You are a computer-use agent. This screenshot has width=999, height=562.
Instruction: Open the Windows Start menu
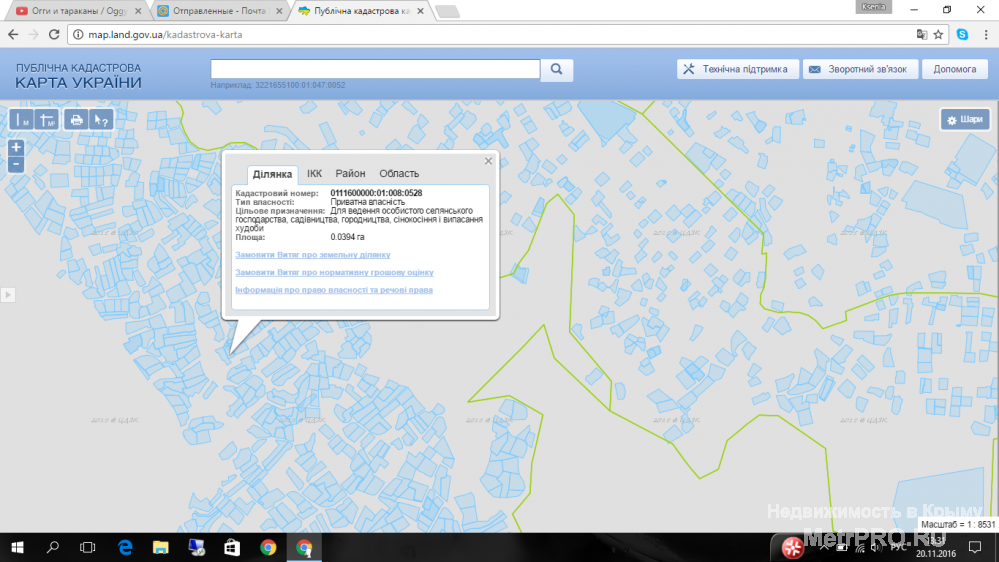pos(17,547)
